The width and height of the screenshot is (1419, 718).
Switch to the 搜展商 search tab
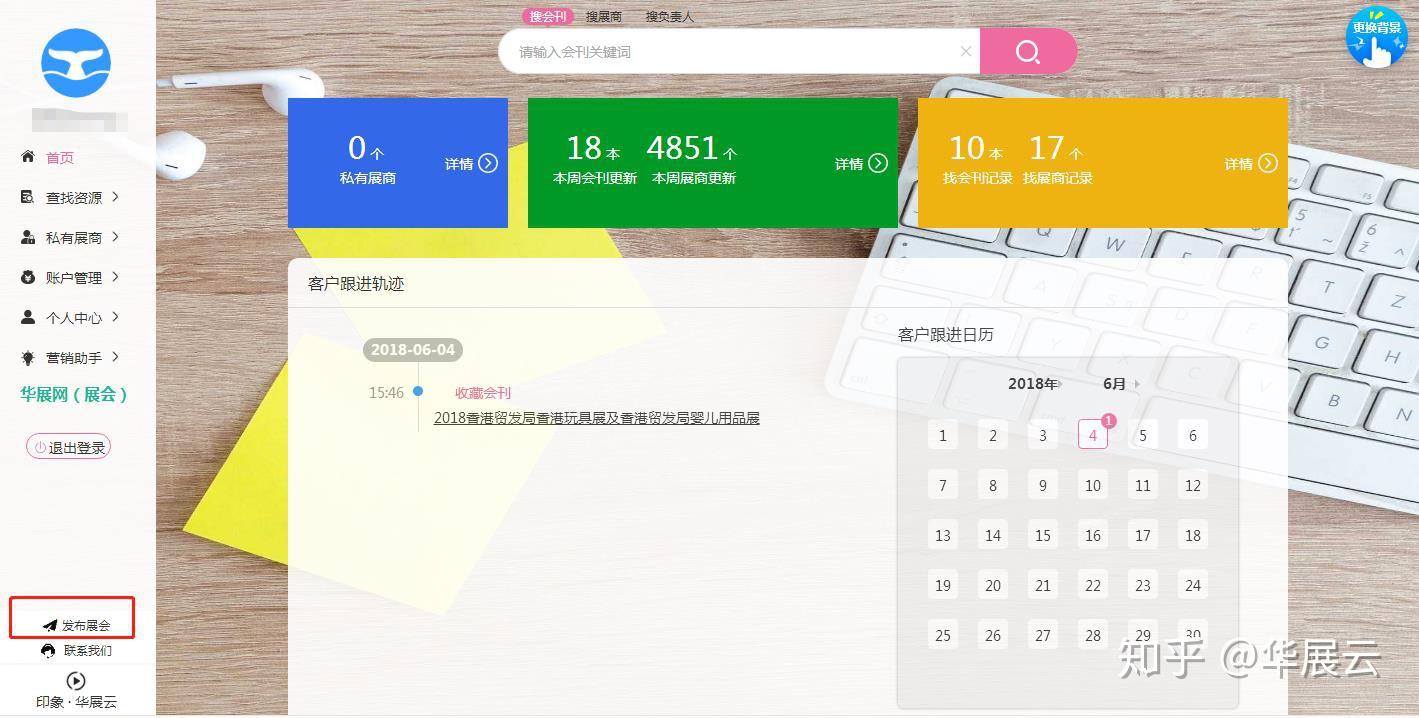click(x=604, y=16)
